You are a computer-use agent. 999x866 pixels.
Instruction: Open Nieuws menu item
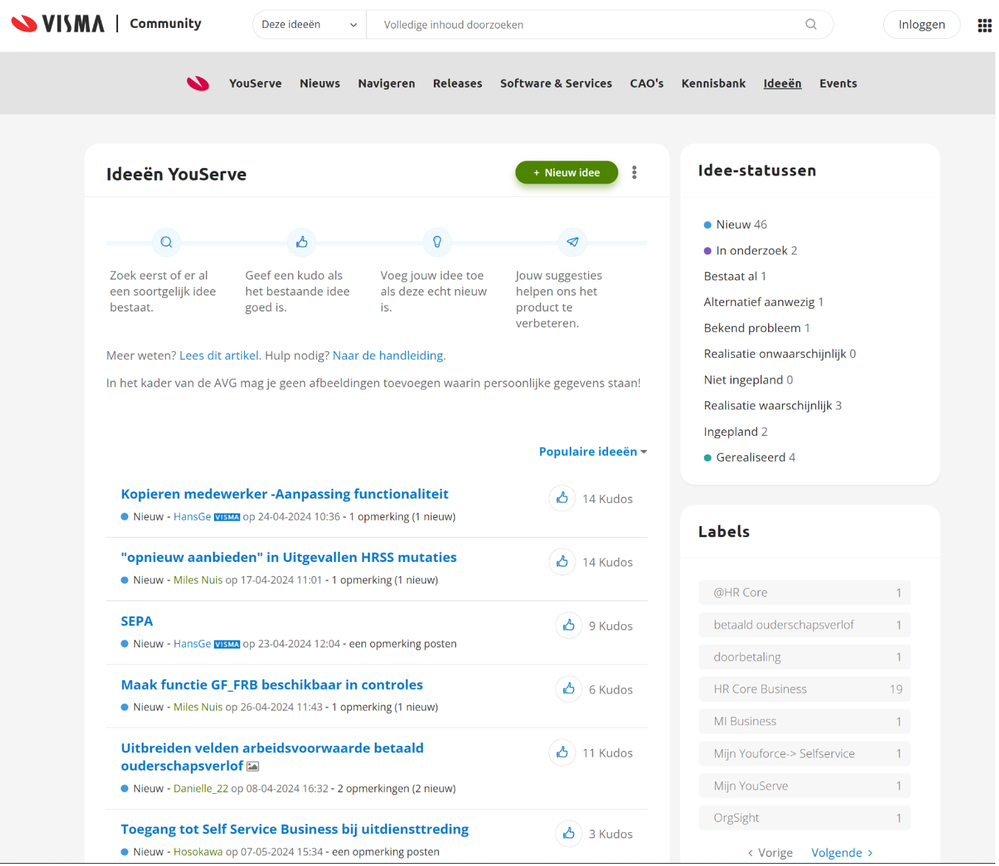pyautogui.click(x=320, y=83)
